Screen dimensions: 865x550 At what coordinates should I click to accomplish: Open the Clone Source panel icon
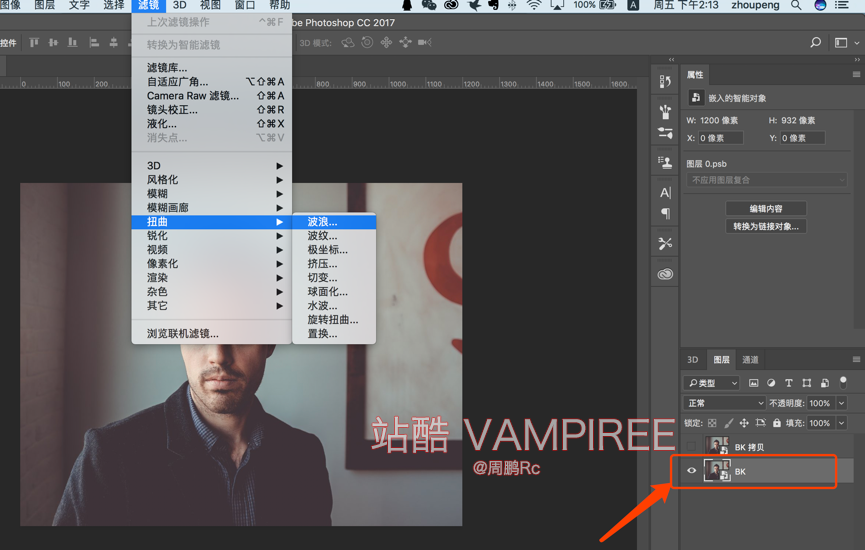[665, 162]
